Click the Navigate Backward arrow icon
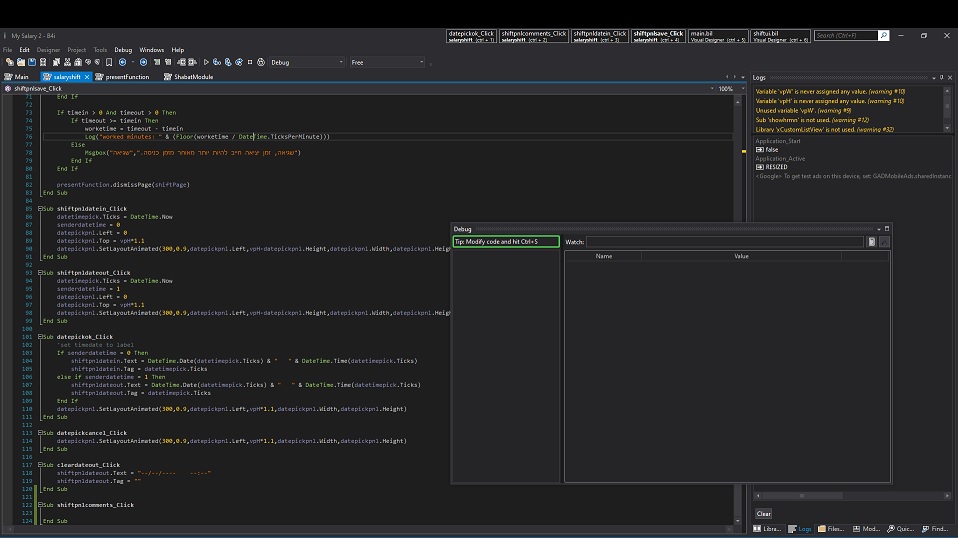Screen dimensions: 958x538 coord(123,62)
